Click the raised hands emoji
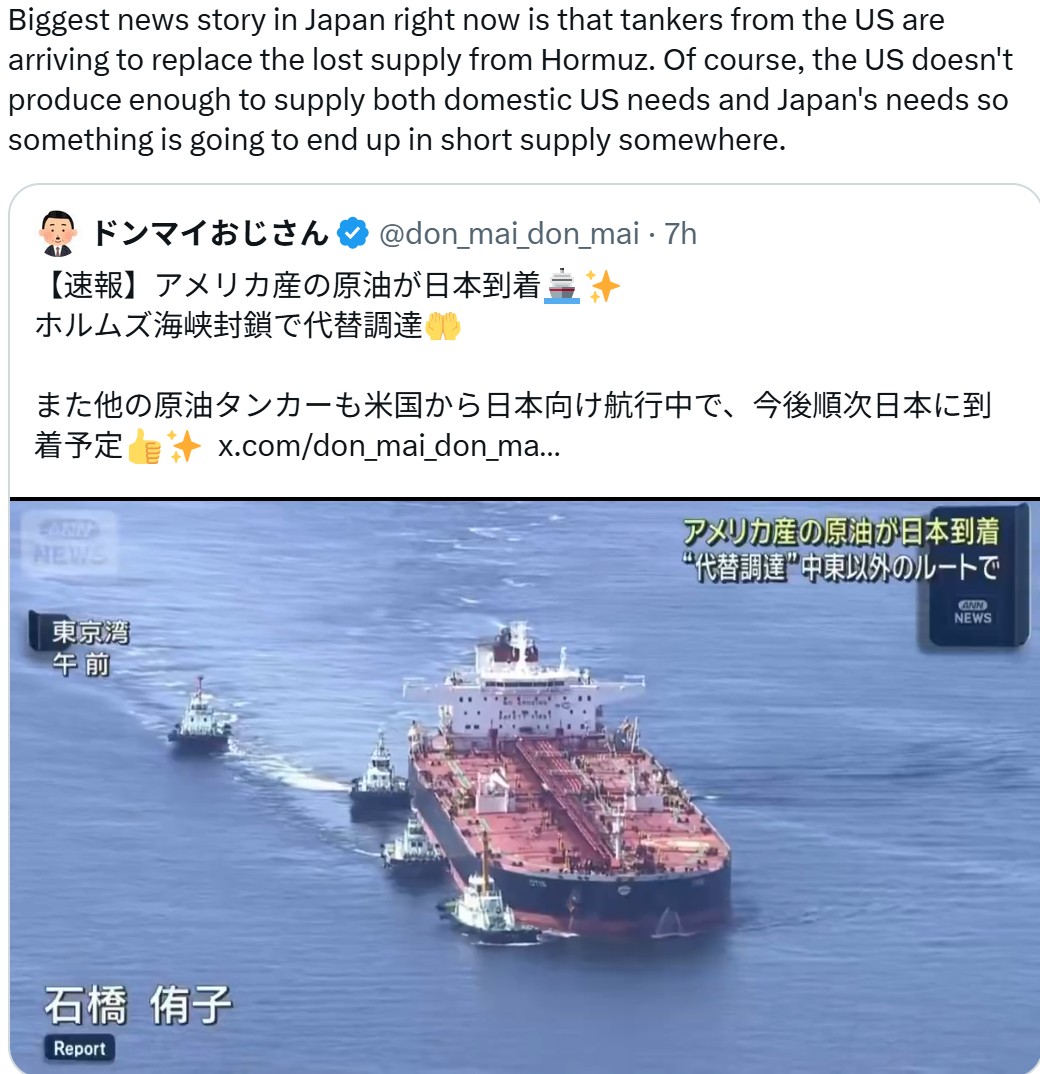The width and height of the screenshot is (1040, 1074). coord(443,325)
